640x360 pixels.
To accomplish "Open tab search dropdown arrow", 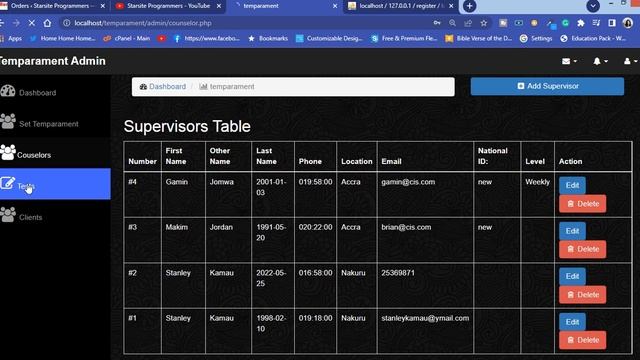I will [x=593, y=6].
